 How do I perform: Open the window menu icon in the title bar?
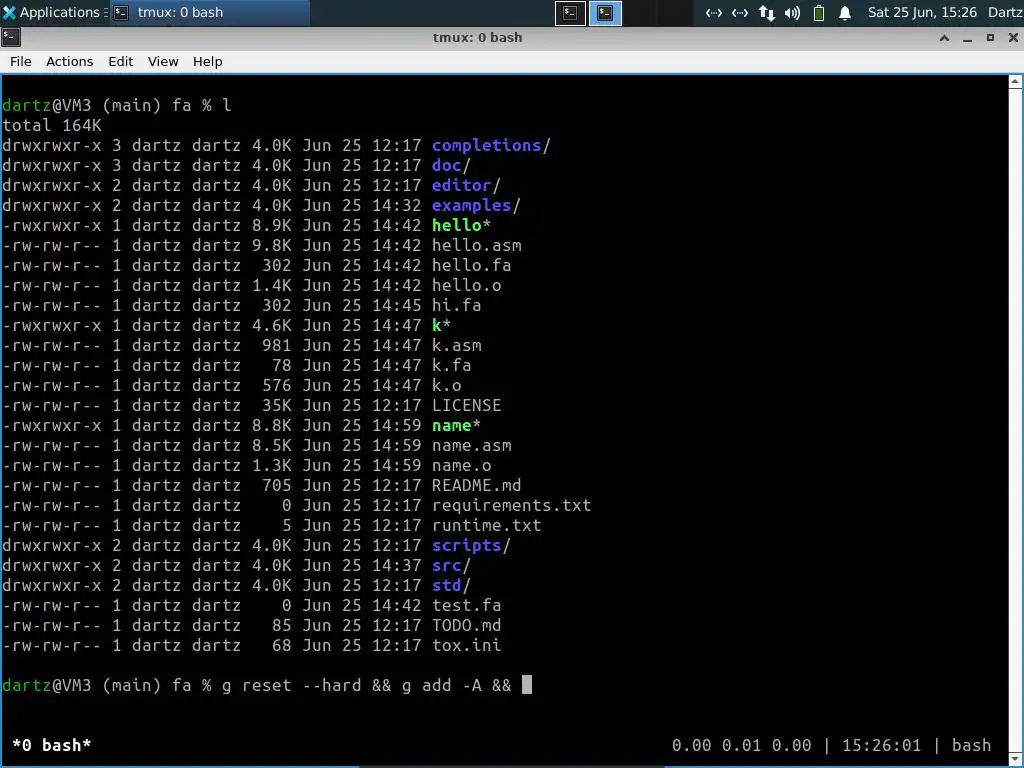tap(10, 38)
